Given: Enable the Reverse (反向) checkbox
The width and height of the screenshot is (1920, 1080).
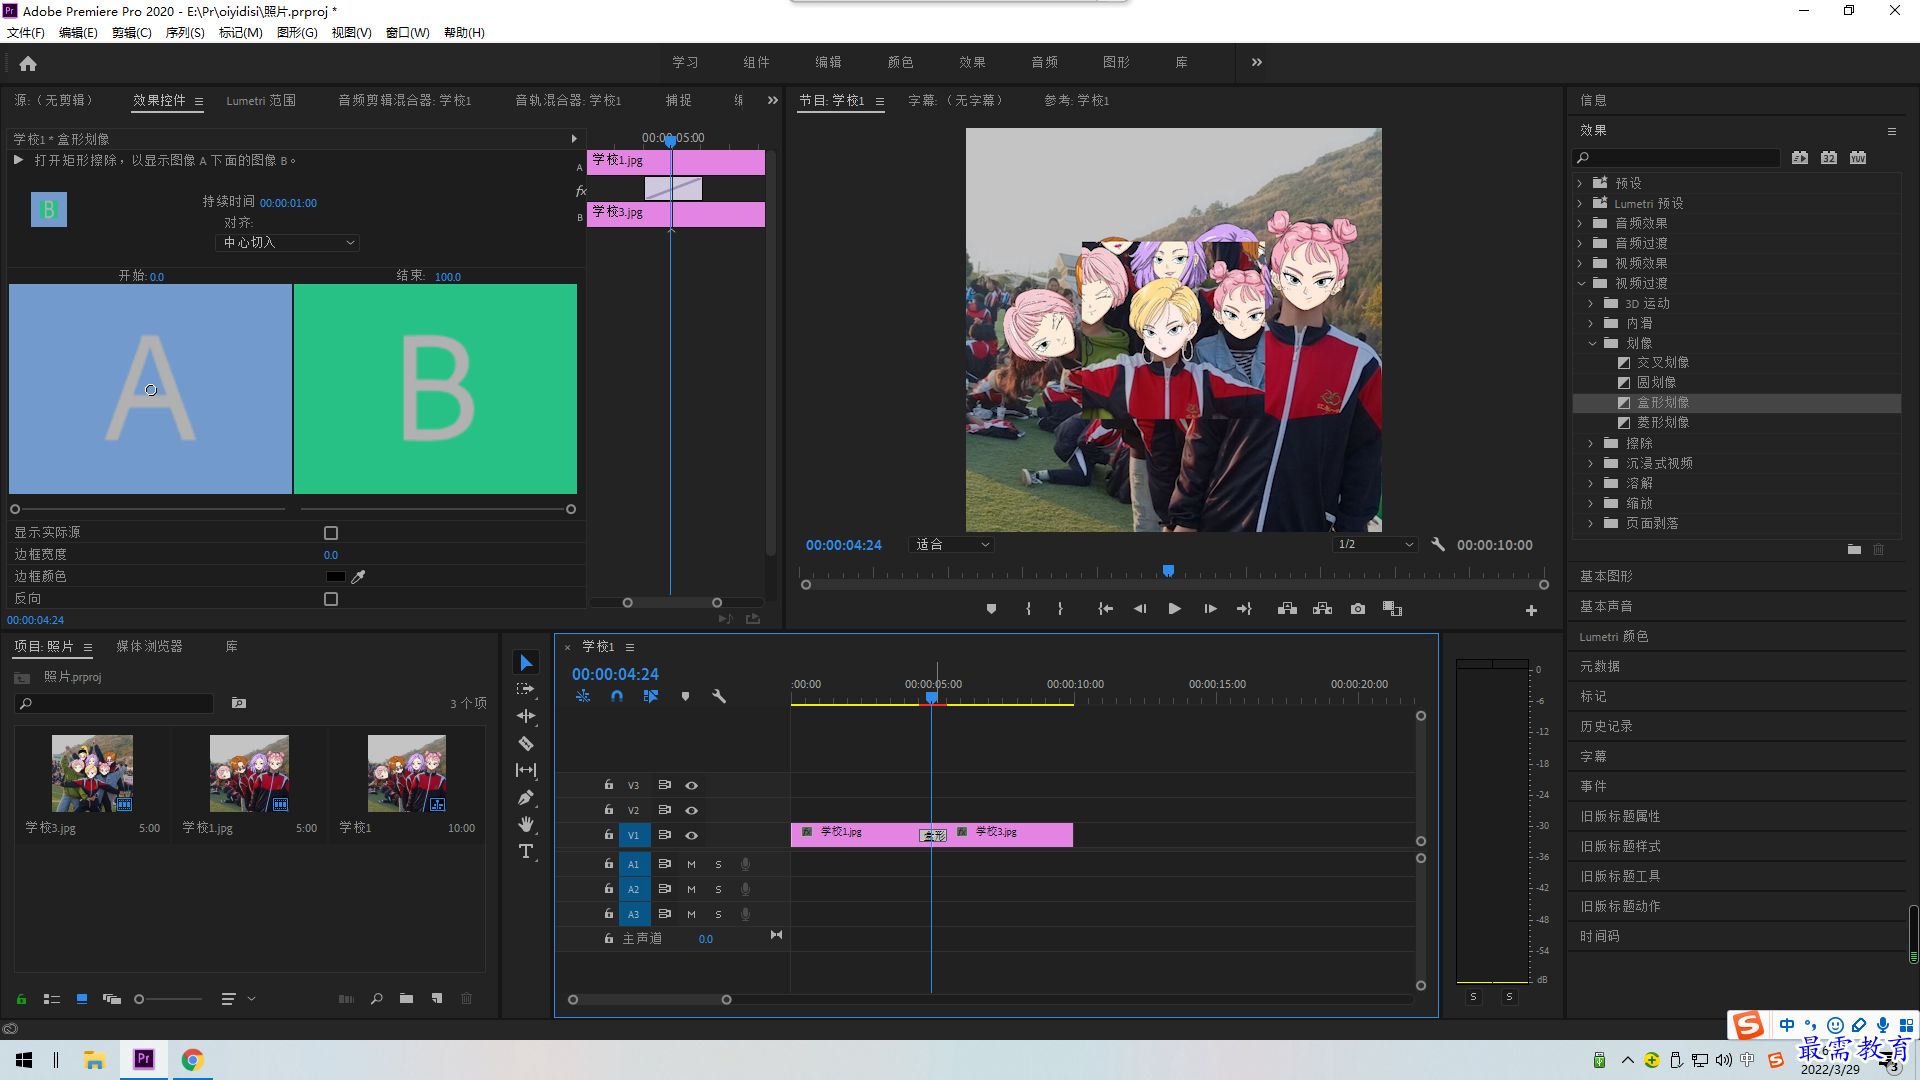Looking at the screenshot, I should (x=331, y=599).
